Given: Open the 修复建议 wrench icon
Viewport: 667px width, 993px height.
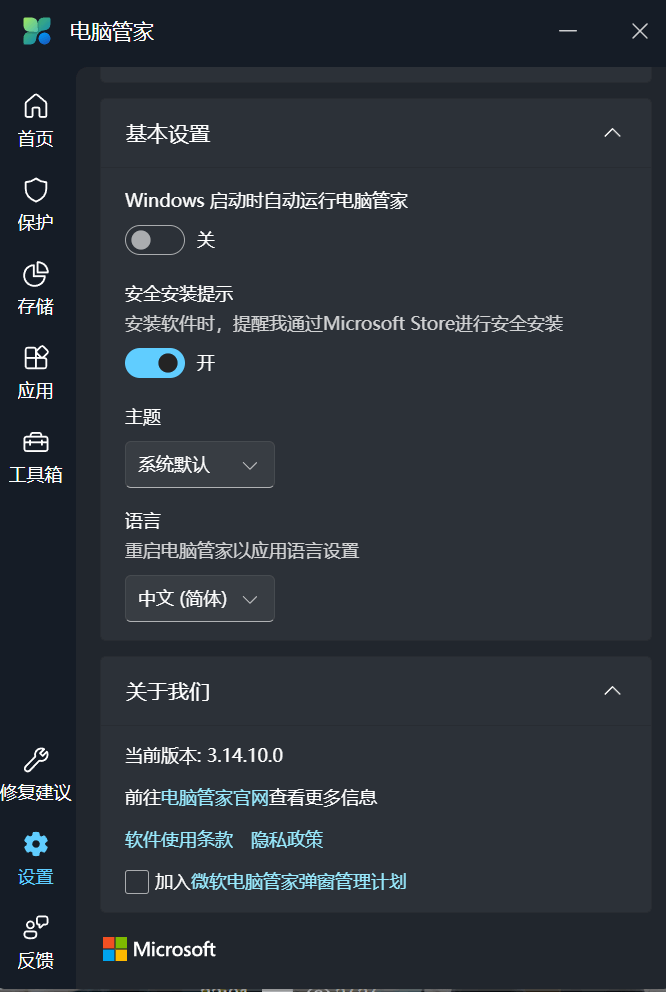Looking at the screenshot, I should click(x=35, y=759).
